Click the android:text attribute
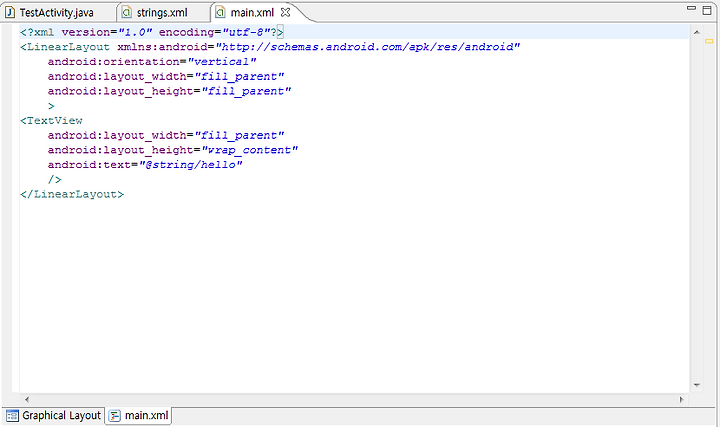720x427 pixels. (89, 164)
